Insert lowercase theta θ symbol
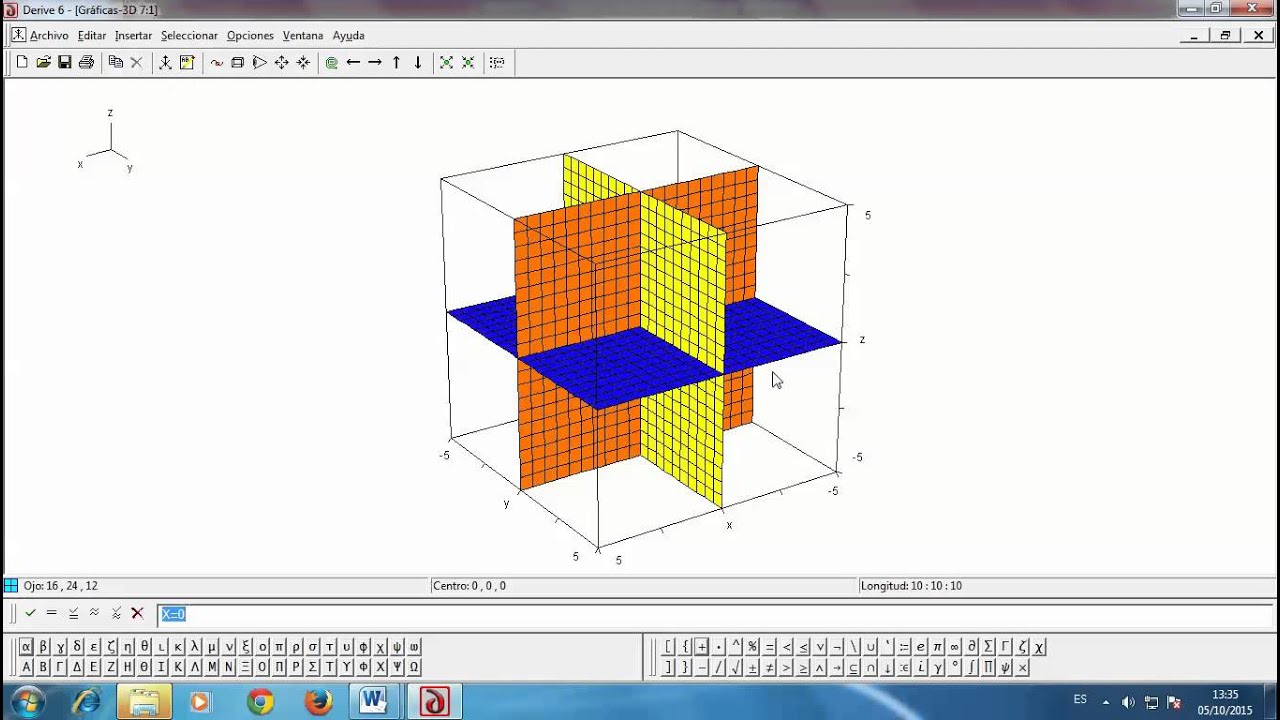The height and width of the screenshot is (720, 1280). pyautogui.click(x=144, y=647)
